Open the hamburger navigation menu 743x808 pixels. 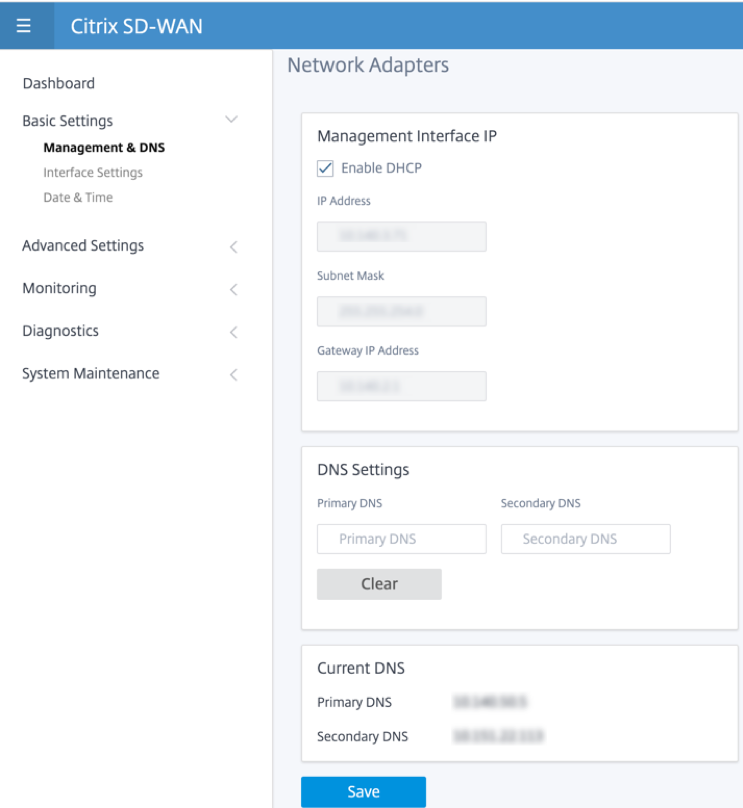[x=24, y=25]
